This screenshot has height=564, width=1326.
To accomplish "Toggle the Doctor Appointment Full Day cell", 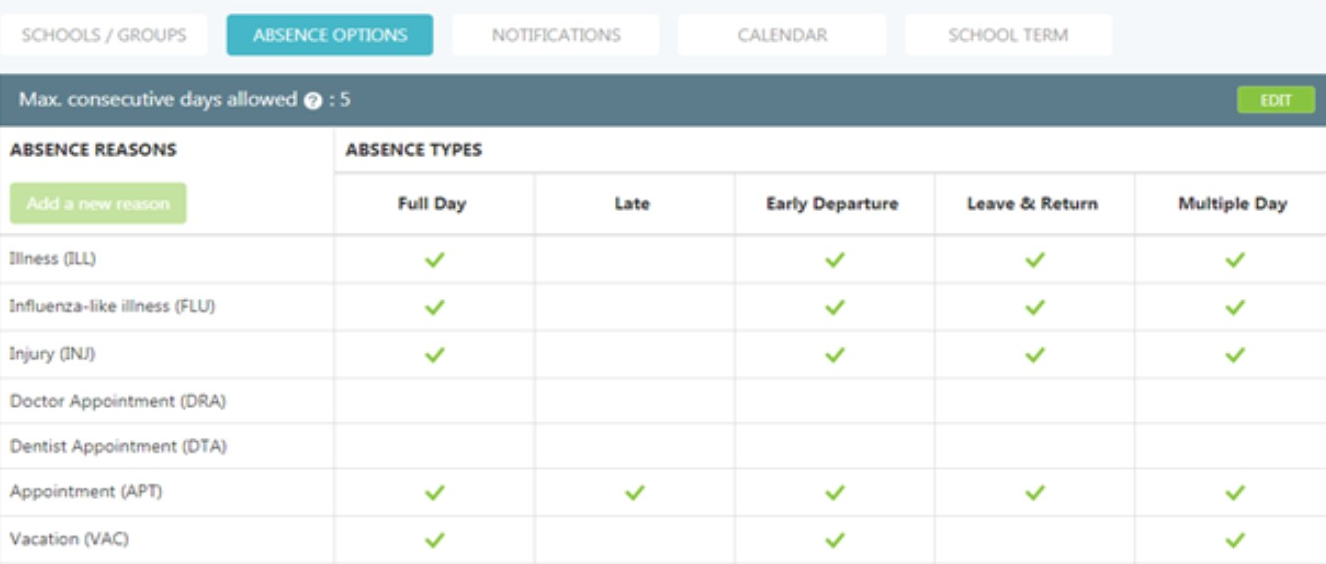I will 434,401.
